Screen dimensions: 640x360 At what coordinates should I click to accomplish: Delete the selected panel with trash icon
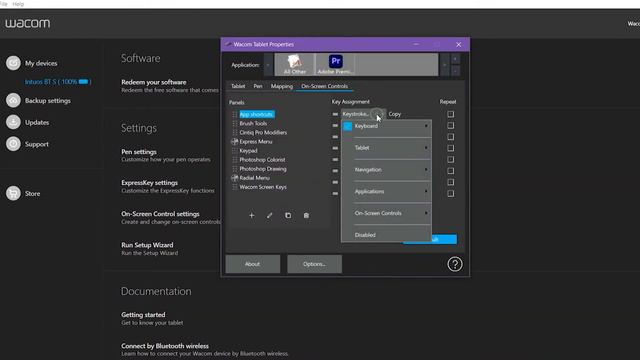coord(306,215)
